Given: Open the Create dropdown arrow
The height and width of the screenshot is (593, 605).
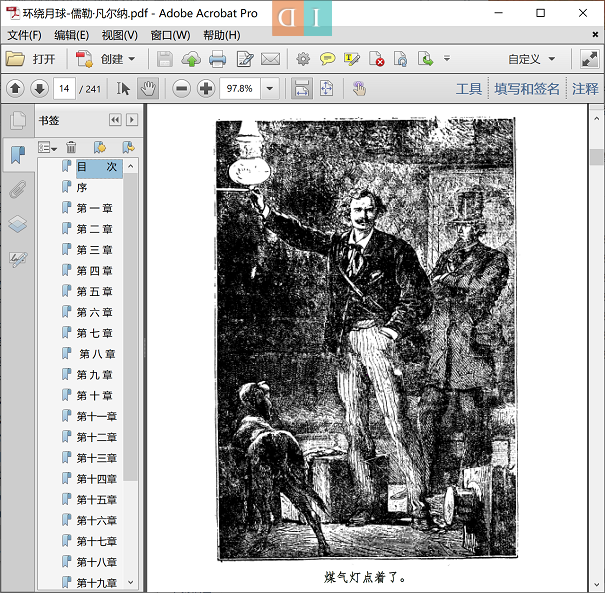Looking at the screenshot, I should (132, 59).
